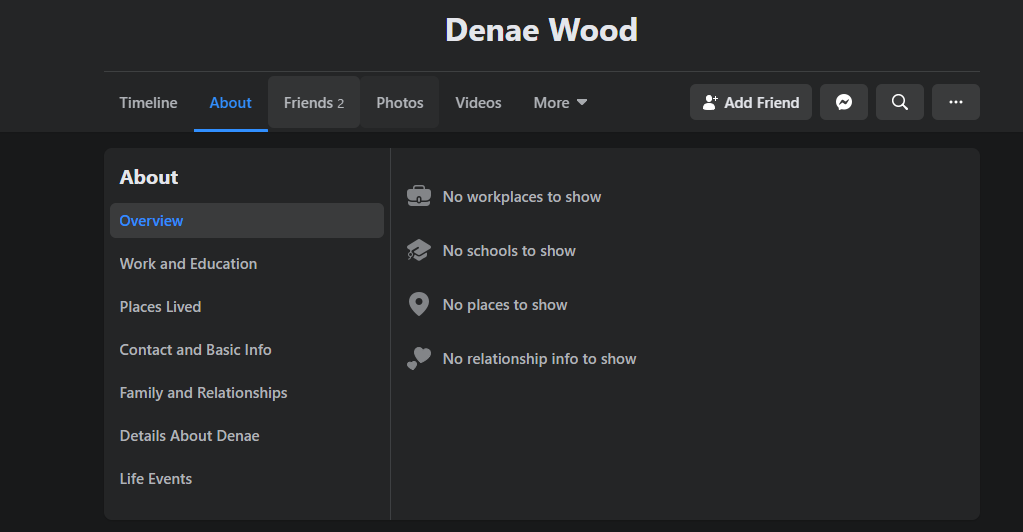Click 'No relationship info to show' text
1023x532 pixels.
pos(540,359)
